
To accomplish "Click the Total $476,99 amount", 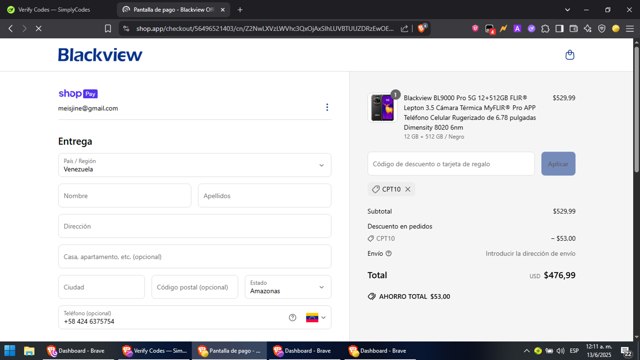I will click(560, 275).
